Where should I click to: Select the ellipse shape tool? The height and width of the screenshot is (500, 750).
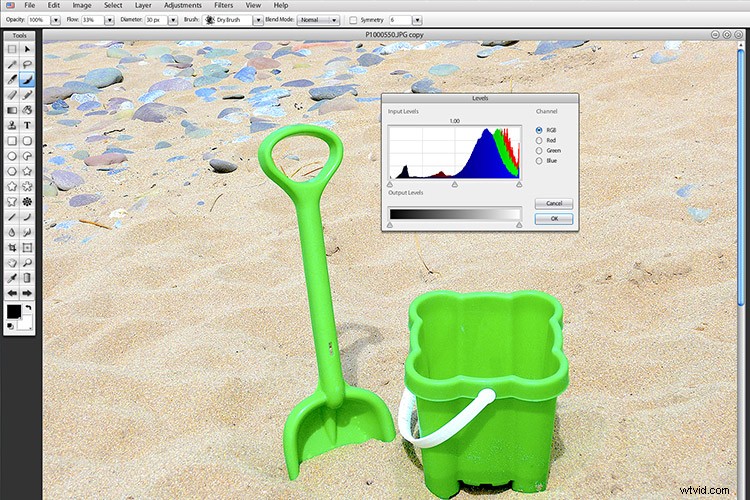click(11, 156)
